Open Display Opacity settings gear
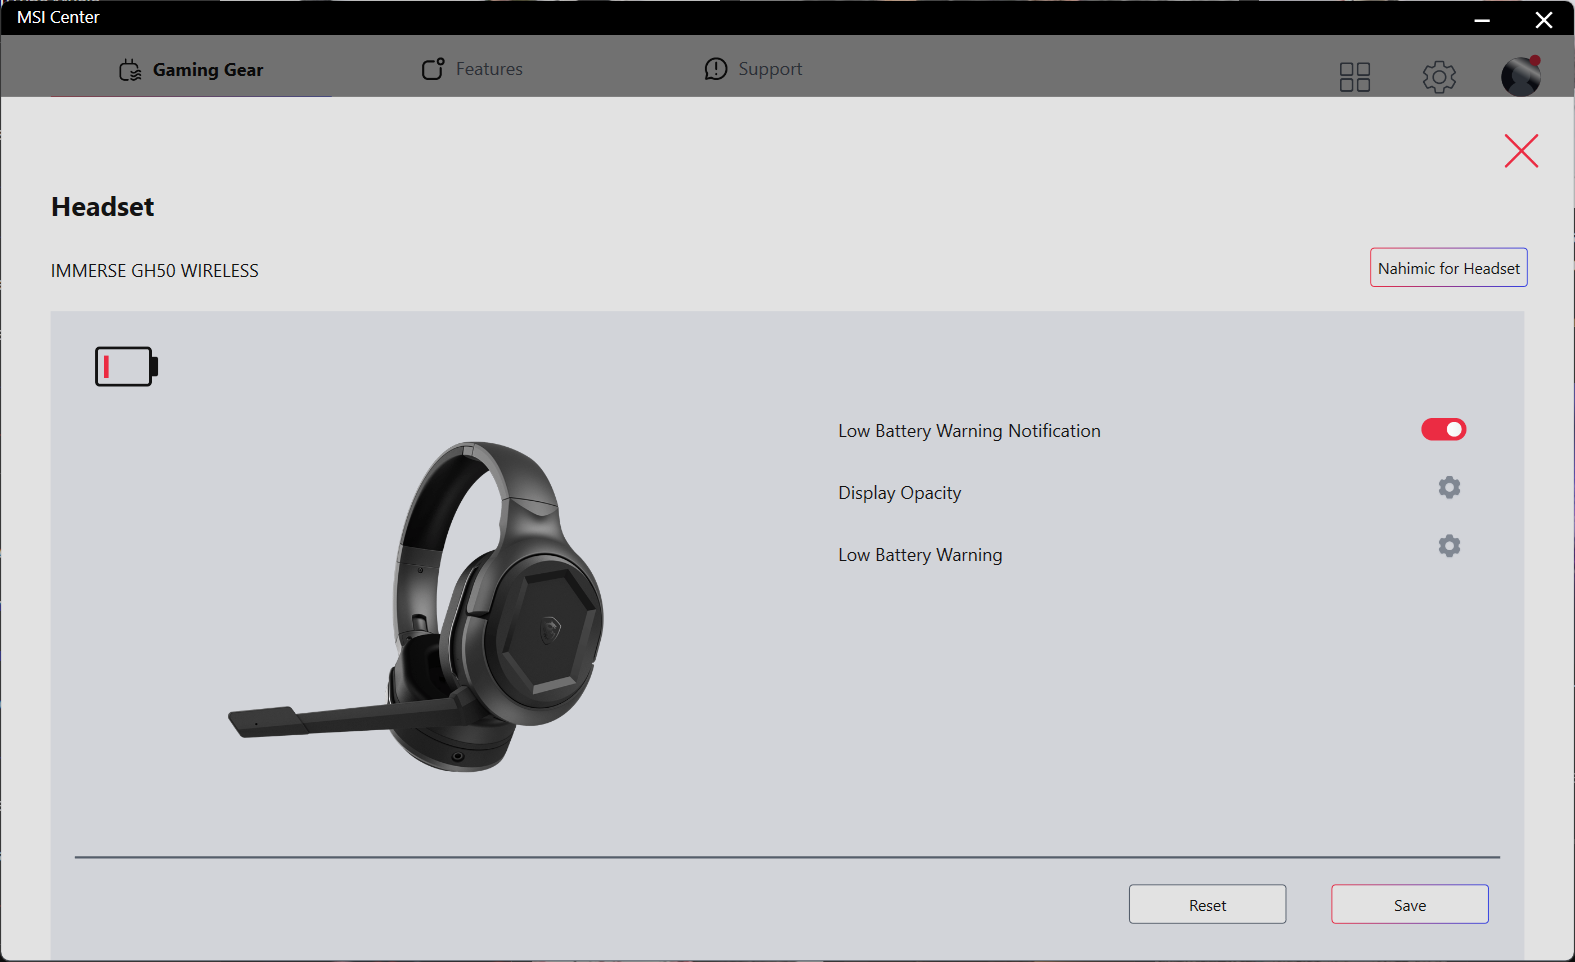The height and width of the screenshot is (962, 1575). click(1448, 488)
